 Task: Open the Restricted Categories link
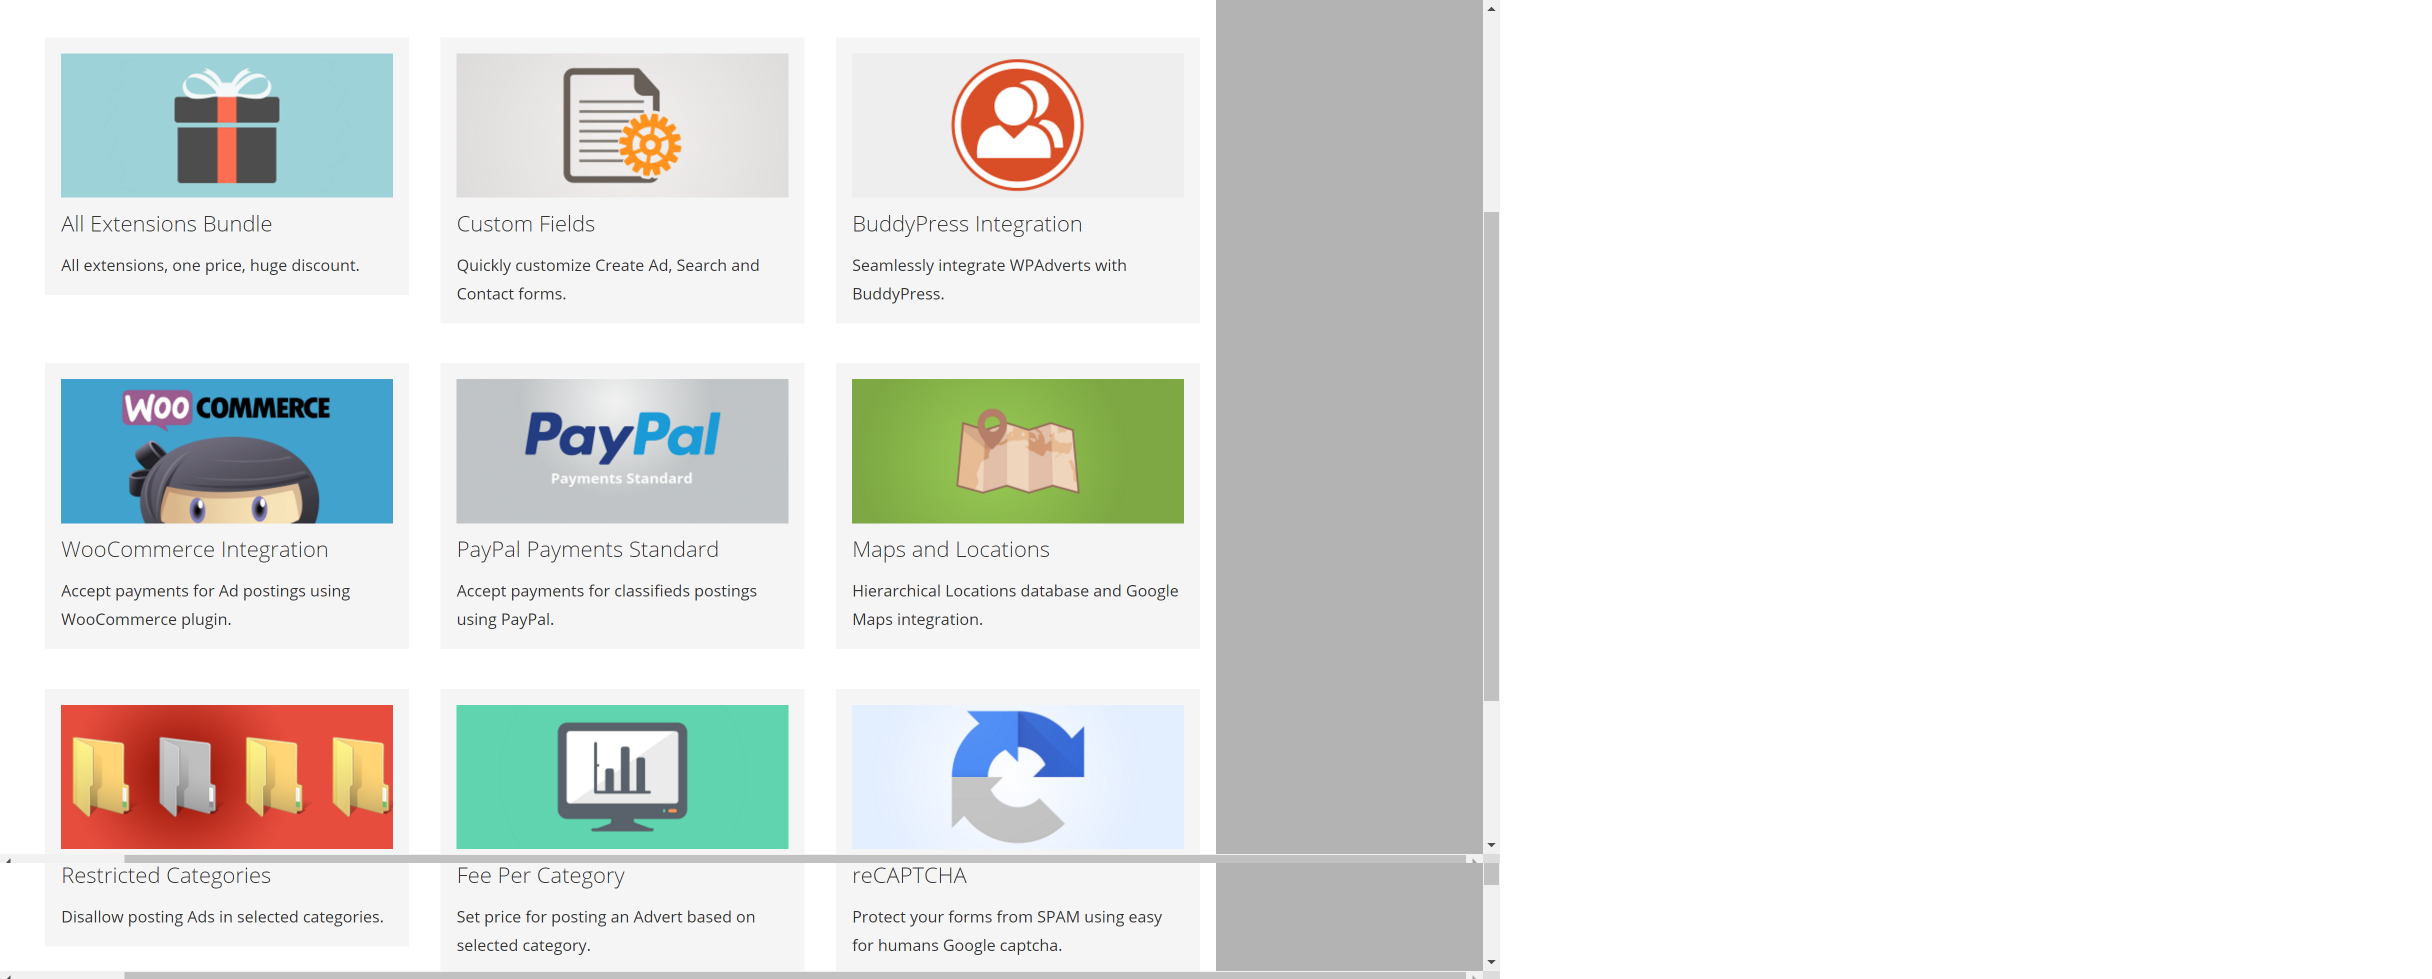(x=166, y=874)
